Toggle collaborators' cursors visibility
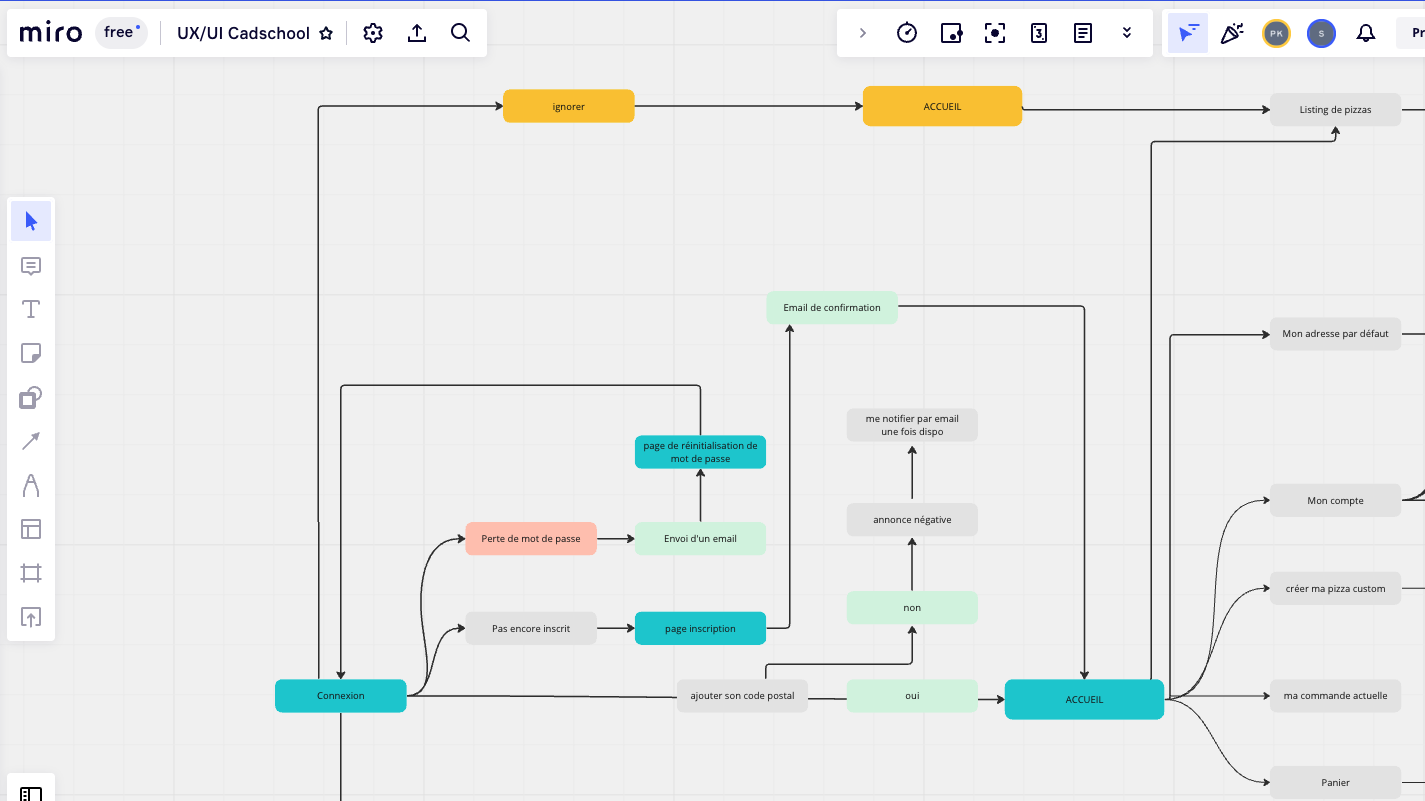The height and width of the screenshot is (801, 1425). tap(1187, 33)
